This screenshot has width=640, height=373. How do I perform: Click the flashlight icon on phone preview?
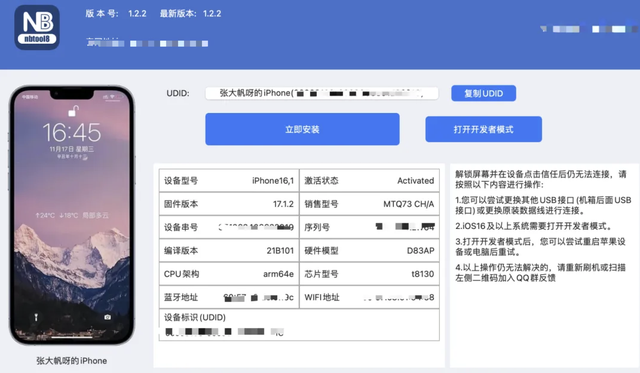click(36, 317)
